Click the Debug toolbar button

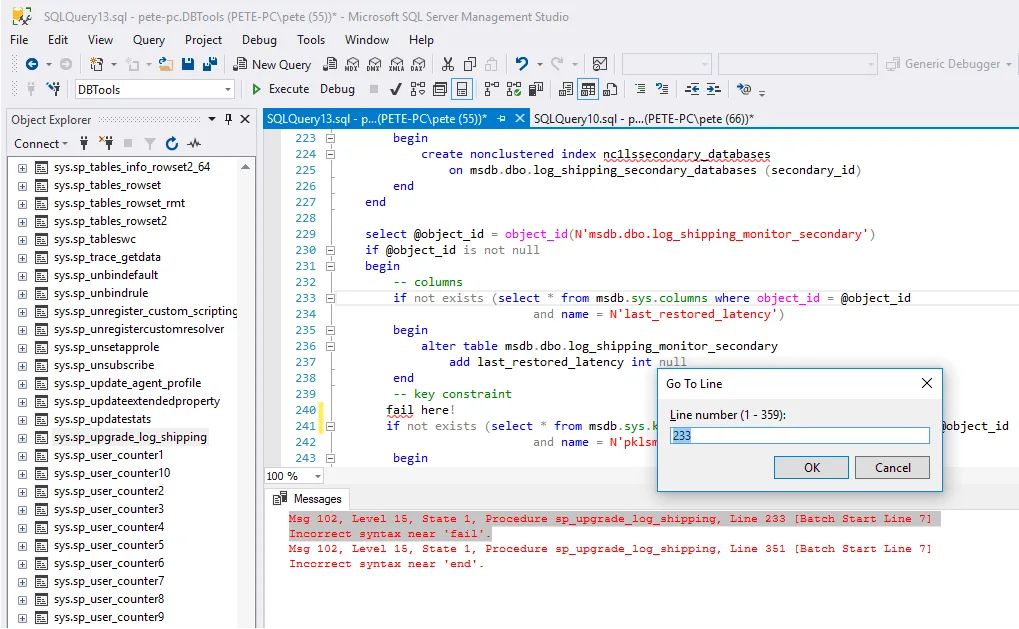click(337, 89)
